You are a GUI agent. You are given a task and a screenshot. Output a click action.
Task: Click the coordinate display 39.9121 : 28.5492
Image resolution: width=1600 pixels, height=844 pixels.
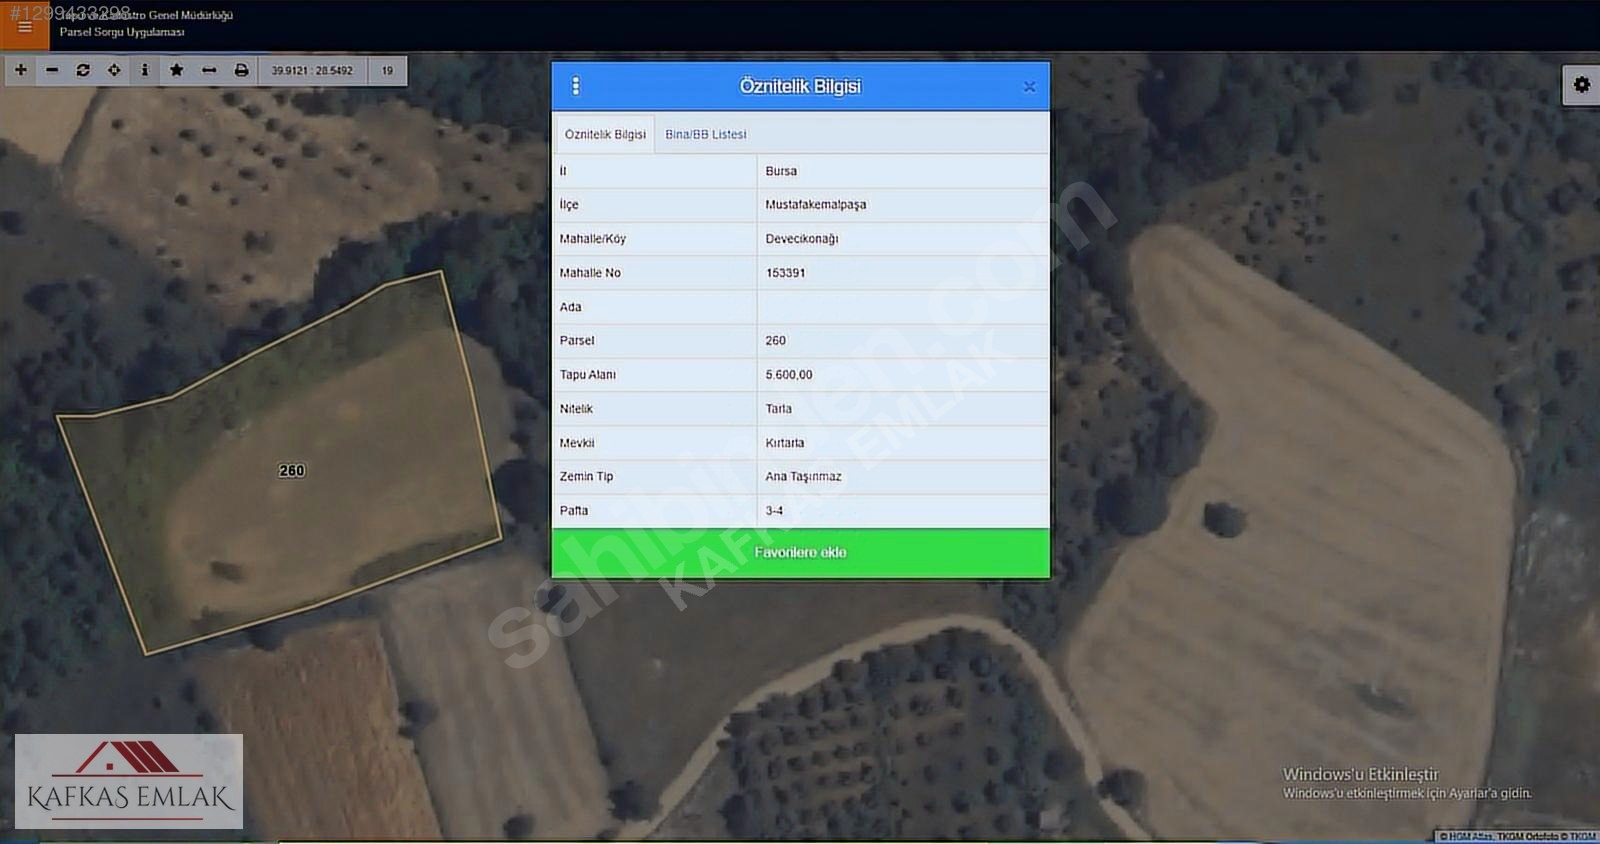[x=312, y=70]
